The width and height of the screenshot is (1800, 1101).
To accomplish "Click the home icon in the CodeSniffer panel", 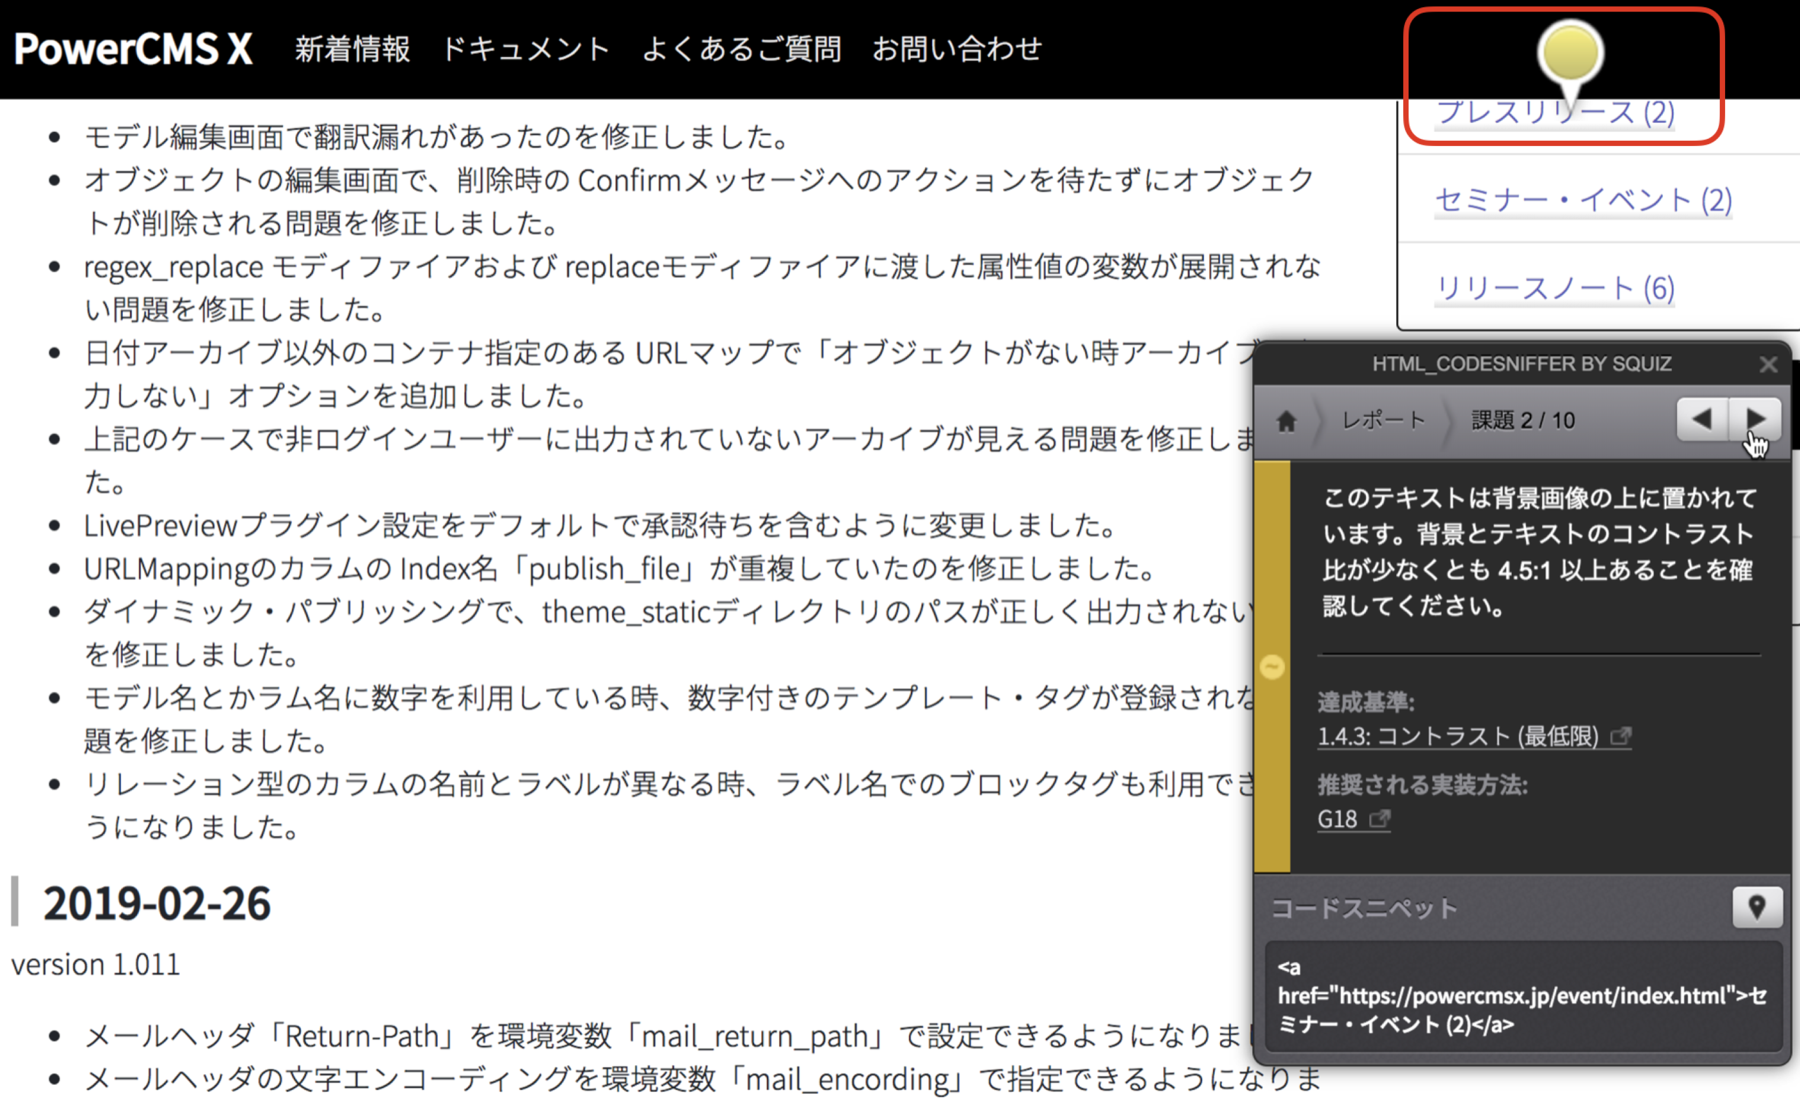I will tap(1286, 420).
